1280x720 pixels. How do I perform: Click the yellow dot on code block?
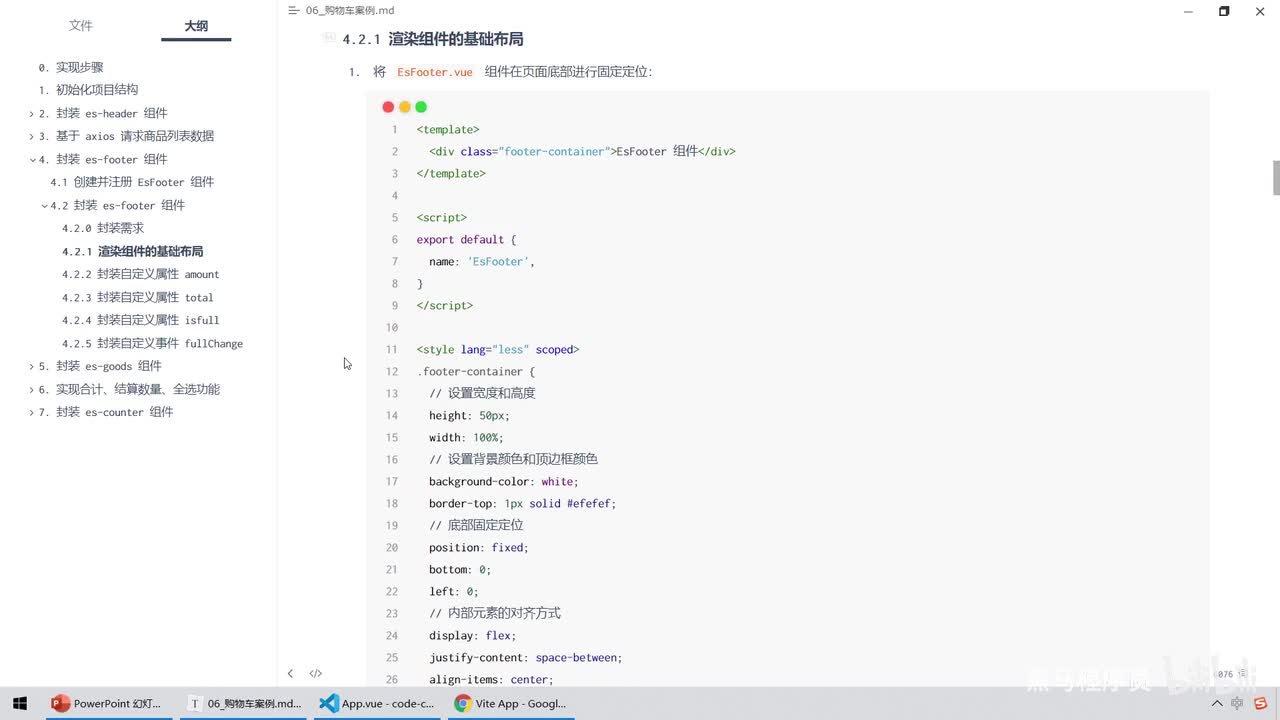pyautogui.click(x=405, y=107)
